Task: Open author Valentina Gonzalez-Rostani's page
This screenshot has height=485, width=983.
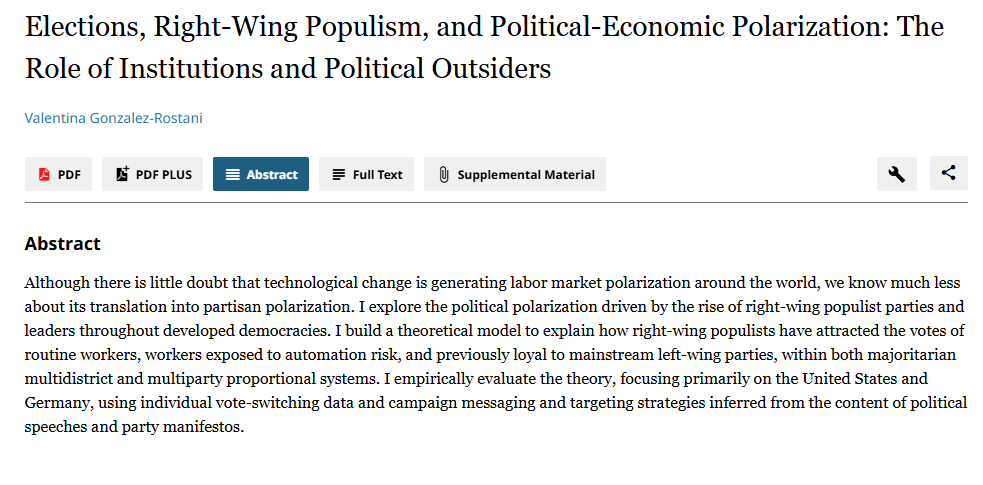Action: pyautogui.click(x=113, y=118)
